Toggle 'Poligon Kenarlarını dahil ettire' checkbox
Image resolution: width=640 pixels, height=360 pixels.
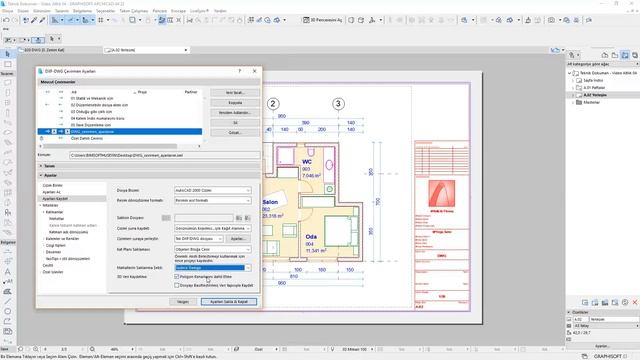point(177,277)
